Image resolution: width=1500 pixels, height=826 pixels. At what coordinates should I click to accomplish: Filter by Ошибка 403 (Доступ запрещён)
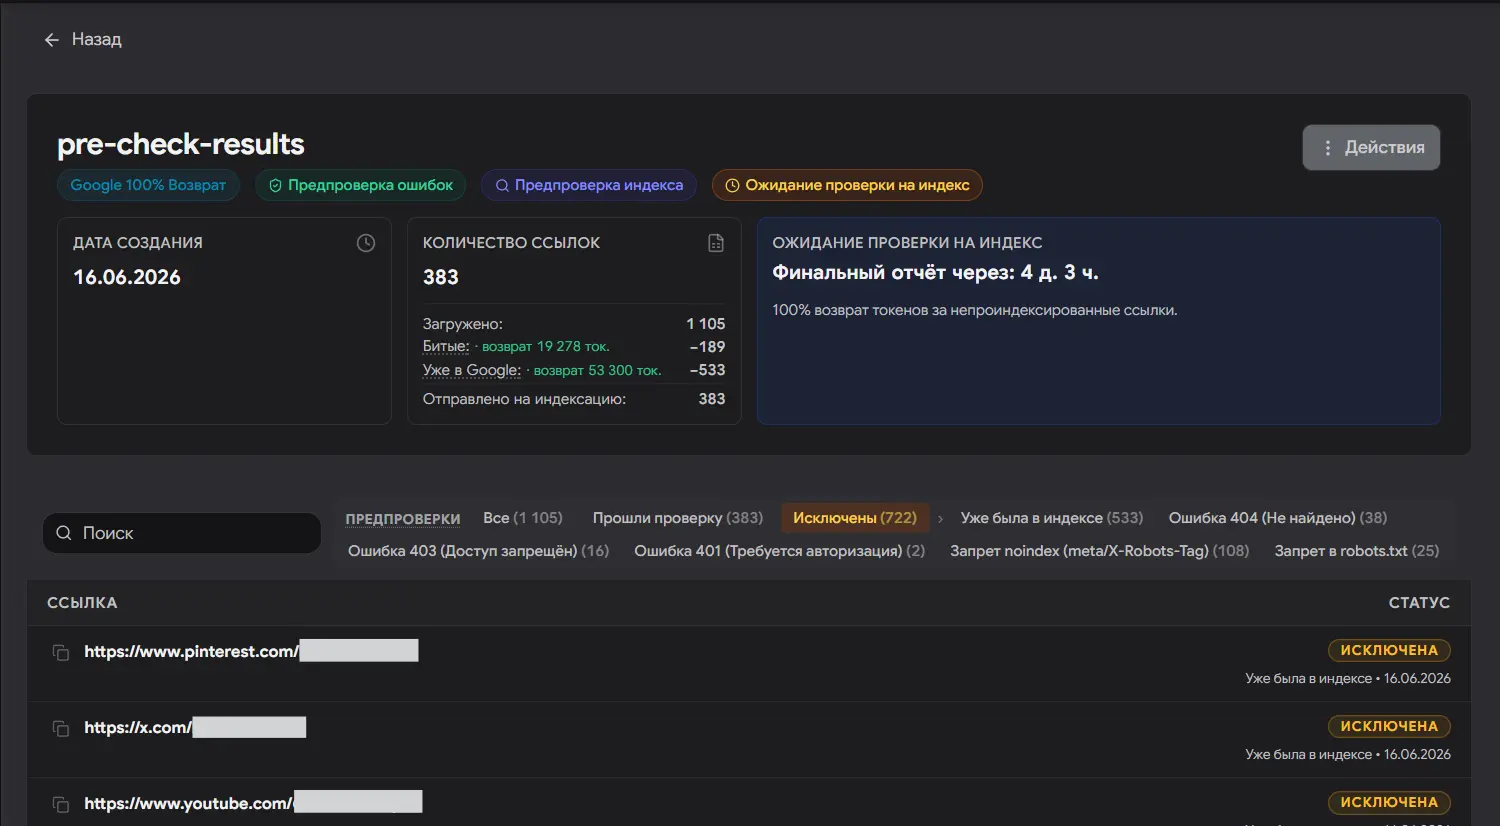479,551
